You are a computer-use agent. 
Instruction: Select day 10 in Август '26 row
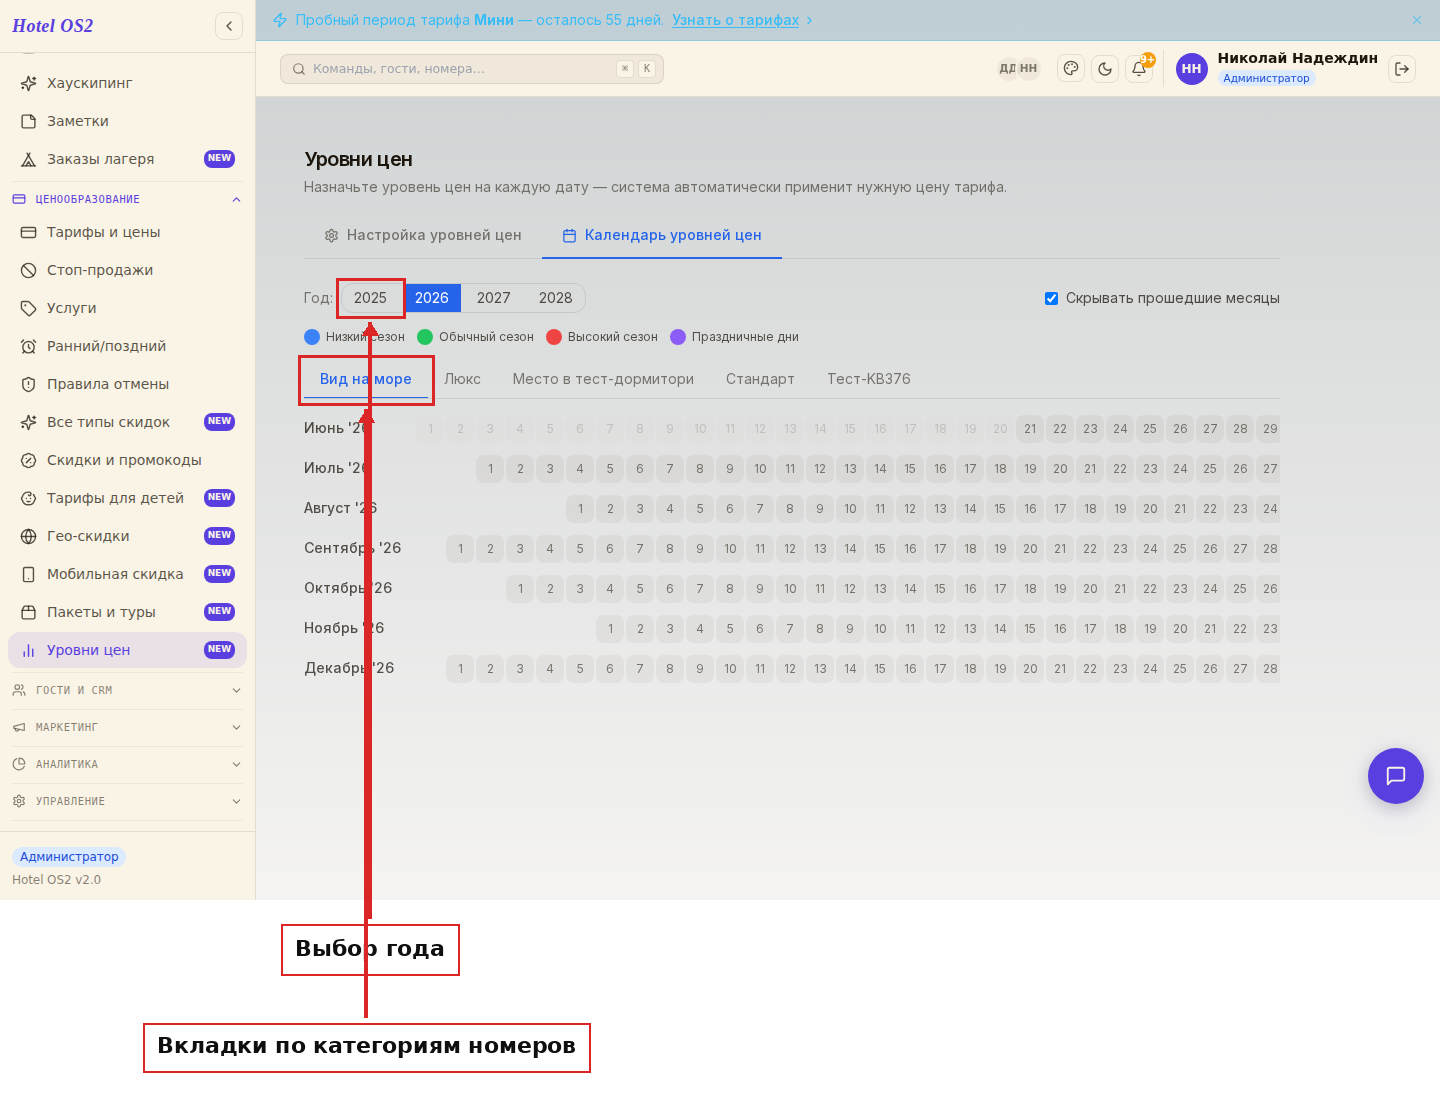(850, 509)
